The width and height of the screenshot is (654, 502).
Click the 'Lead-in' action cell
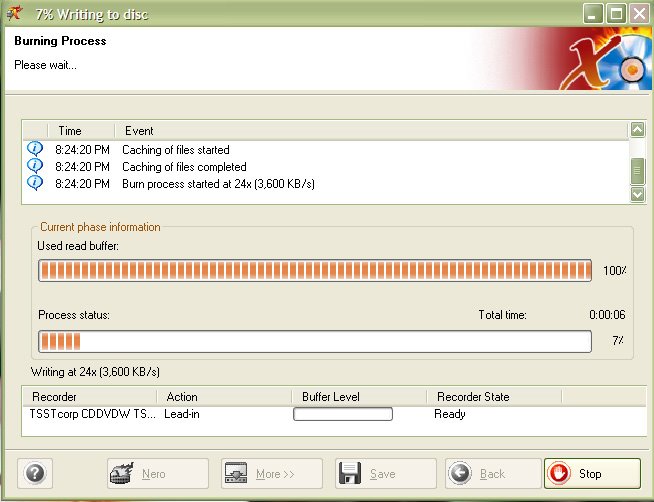point(182,414)
